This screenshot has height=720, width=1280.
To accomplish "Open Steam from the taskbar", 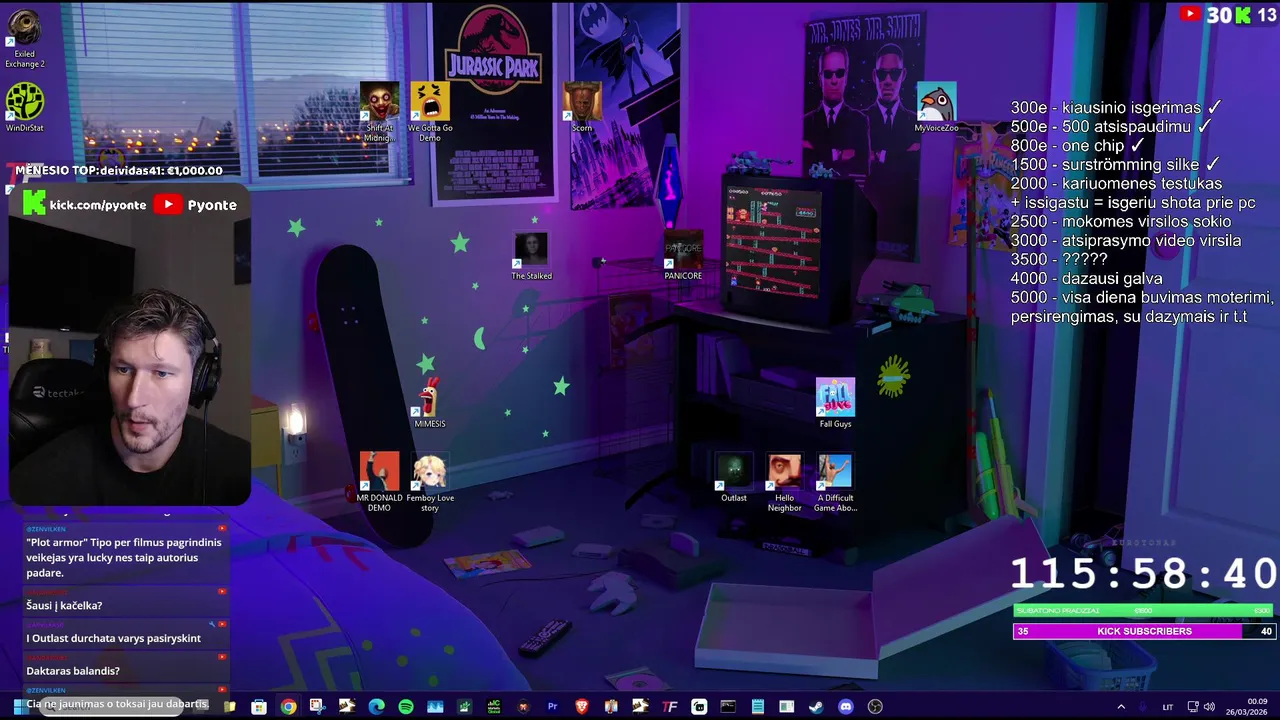I will pyautogui.click(x=816, y=707).
